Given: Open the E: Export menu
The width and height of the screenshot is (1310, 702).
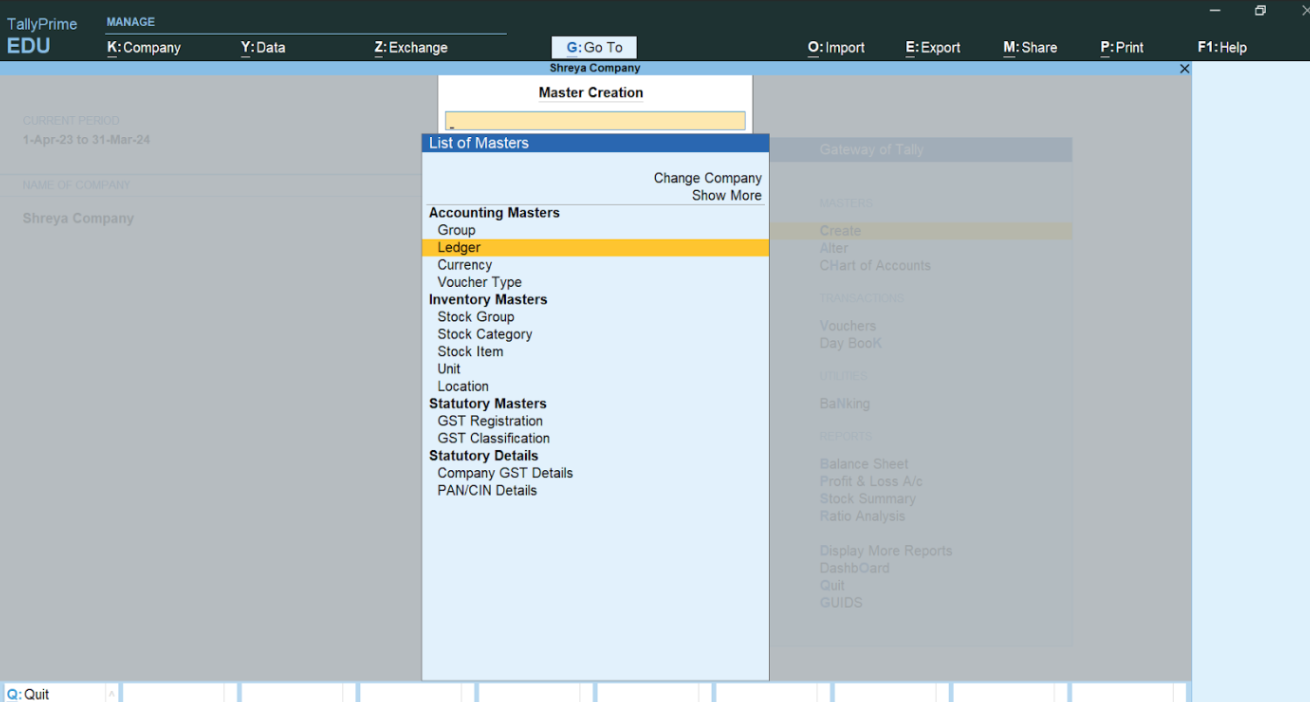Looking at the screenshot, I should (933, 47).
